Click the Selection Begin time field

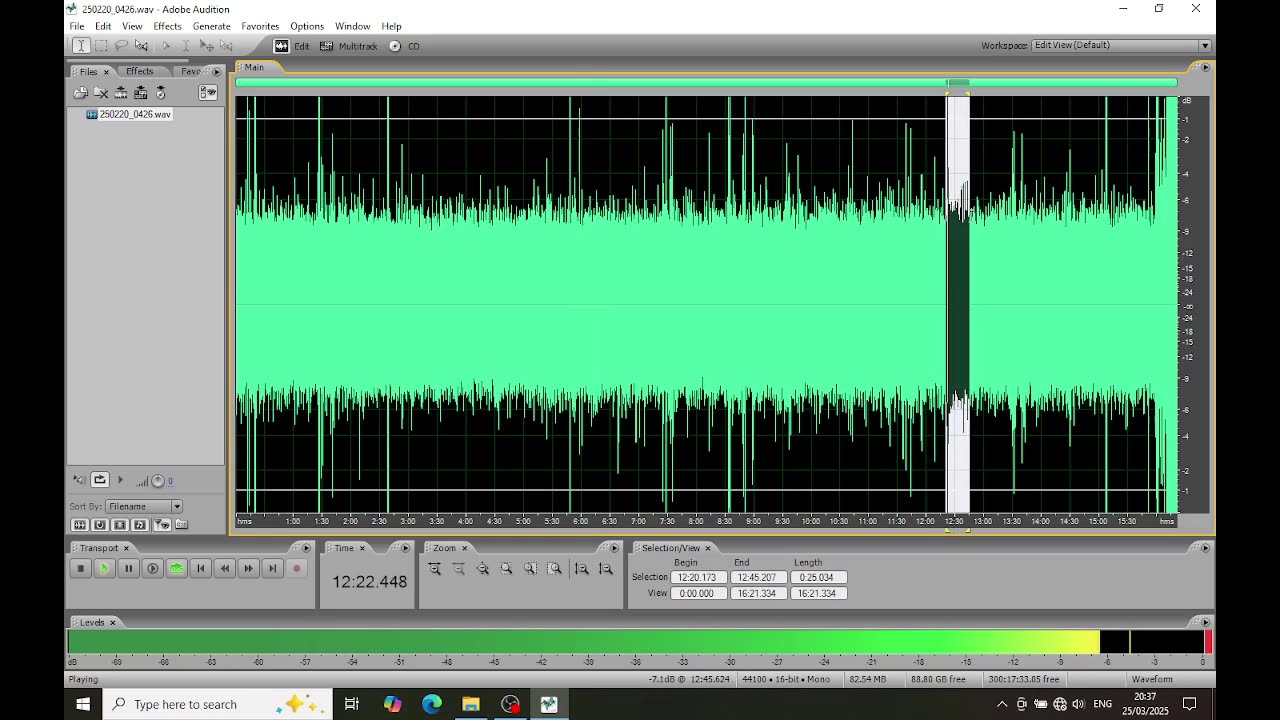coord(697,577)
